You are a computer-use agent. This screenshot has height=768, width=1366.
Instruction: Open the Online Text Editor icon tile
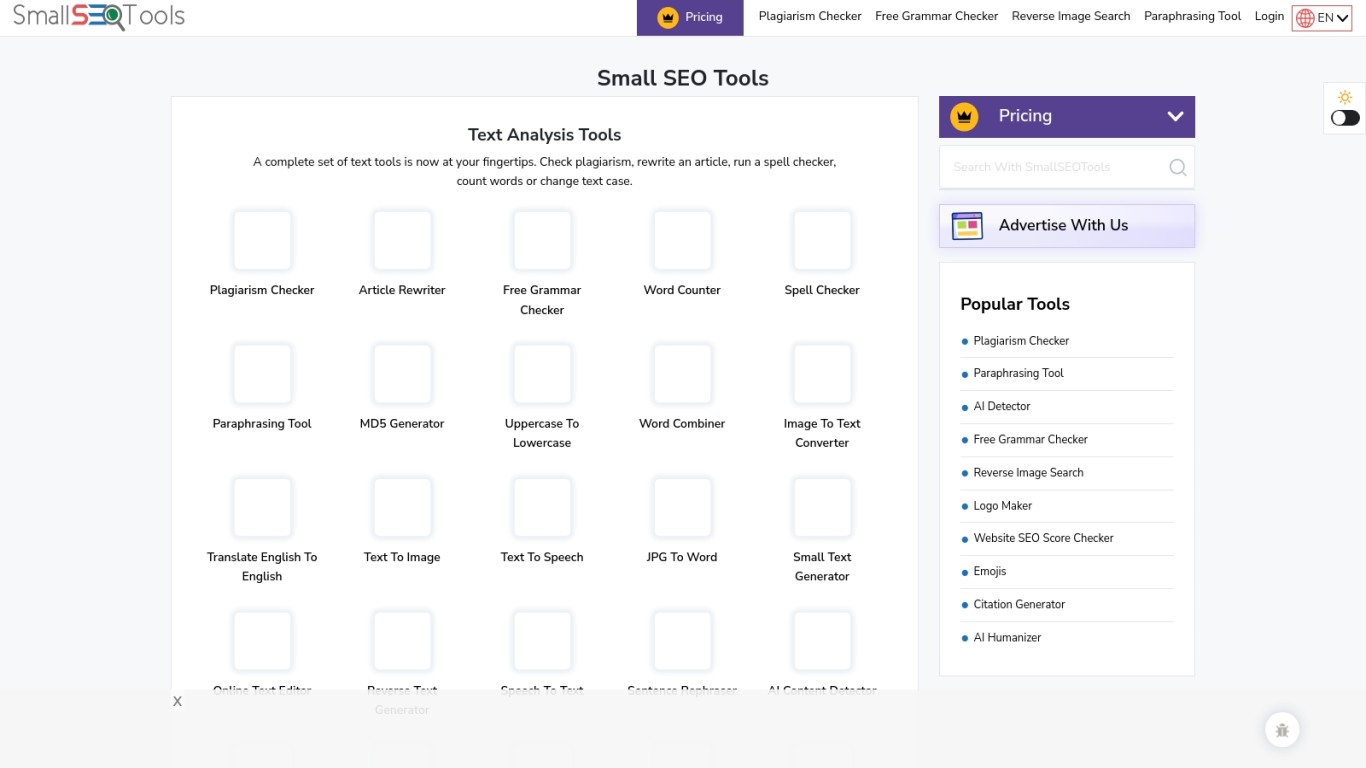tap(262, 641)
